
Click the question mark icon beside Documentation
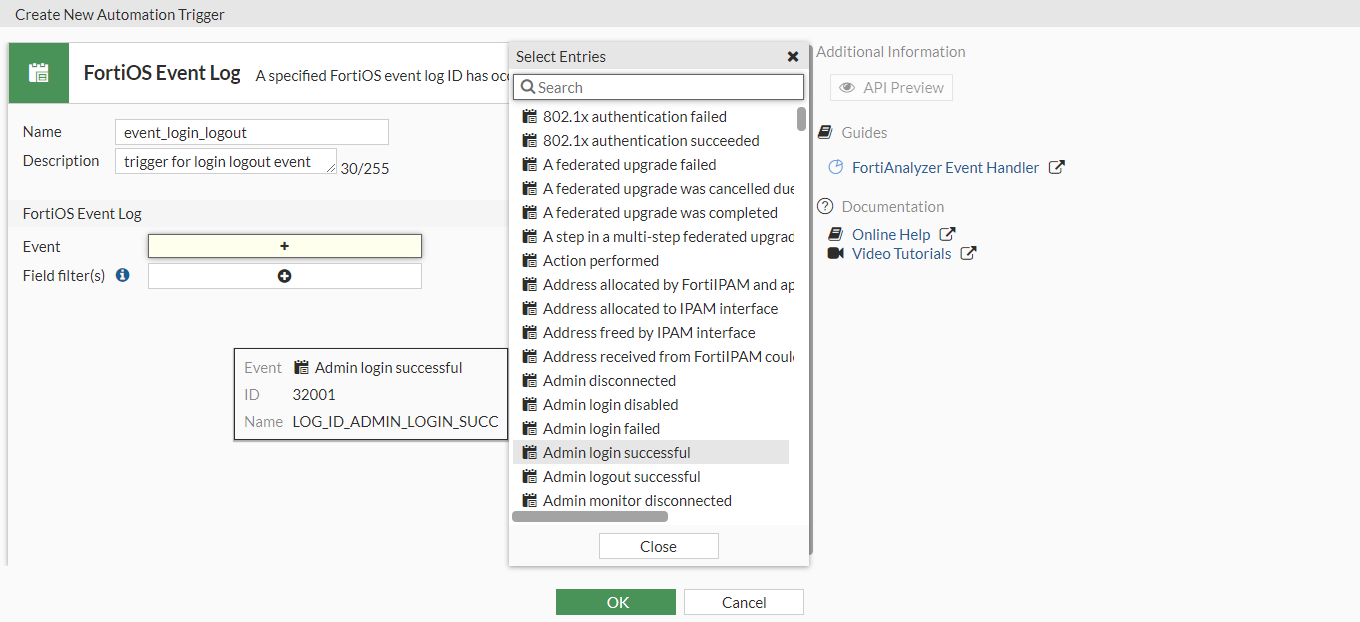tap(823, 206)
